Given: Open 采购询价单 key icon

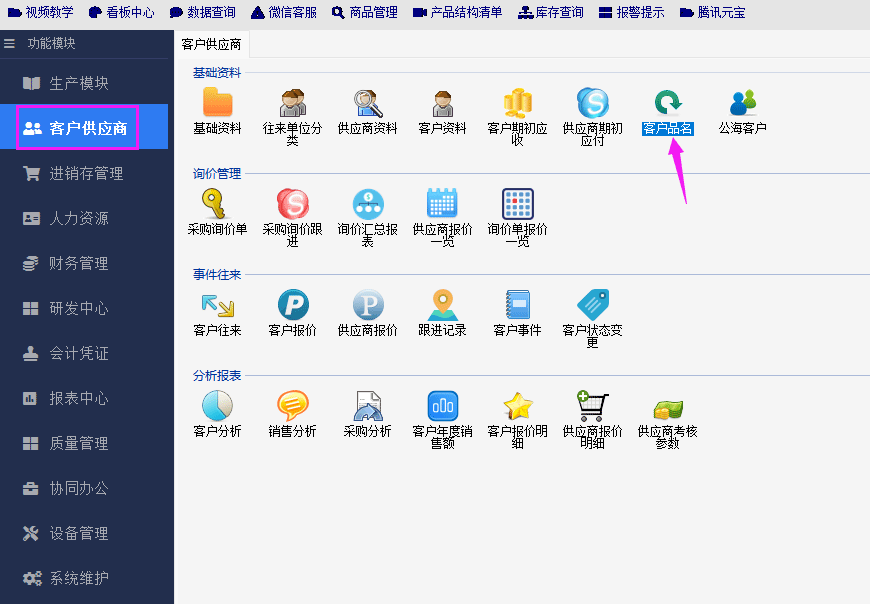Looking at the screenshot, I should [217, 204].
